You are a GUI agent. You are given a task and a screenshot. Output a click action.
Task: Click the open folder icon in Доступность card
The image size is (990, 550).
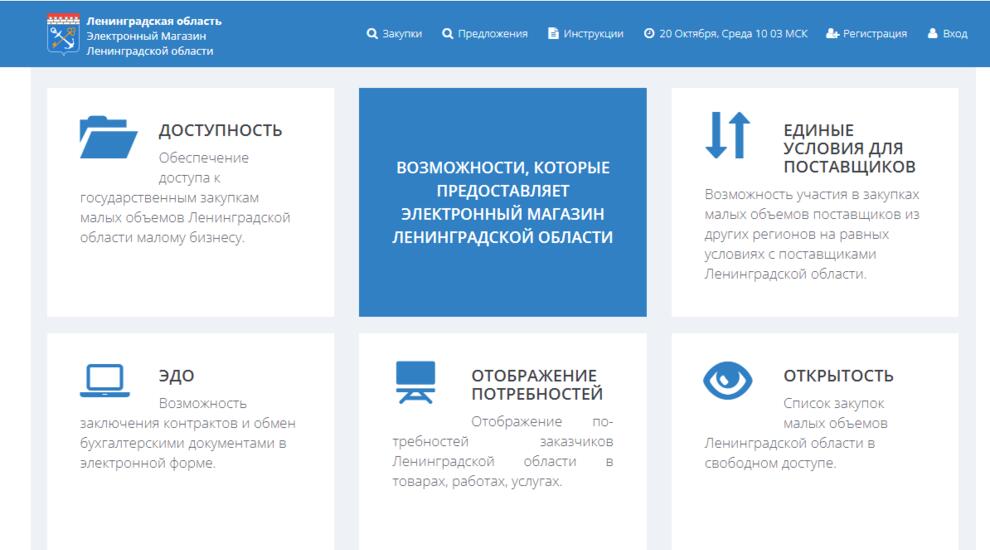tap(108, 137)
